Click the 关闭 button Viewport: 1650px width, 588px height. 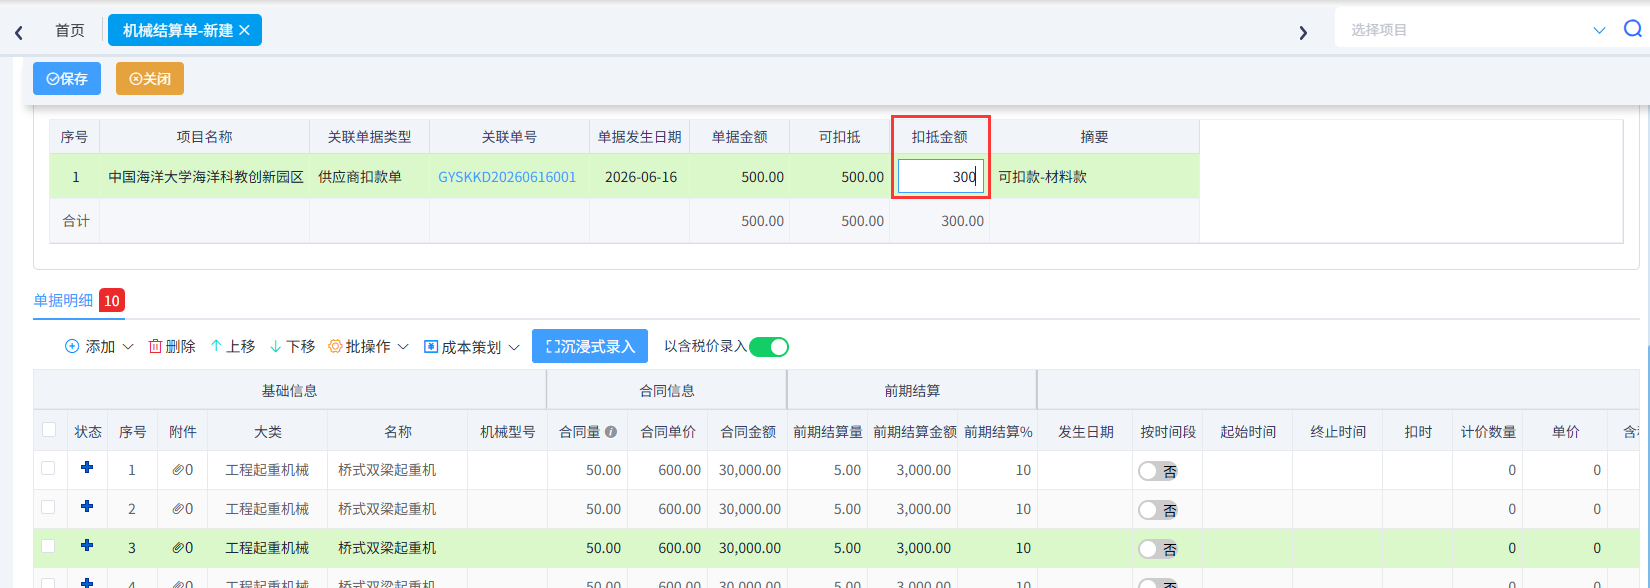click(x=150, y=79)
